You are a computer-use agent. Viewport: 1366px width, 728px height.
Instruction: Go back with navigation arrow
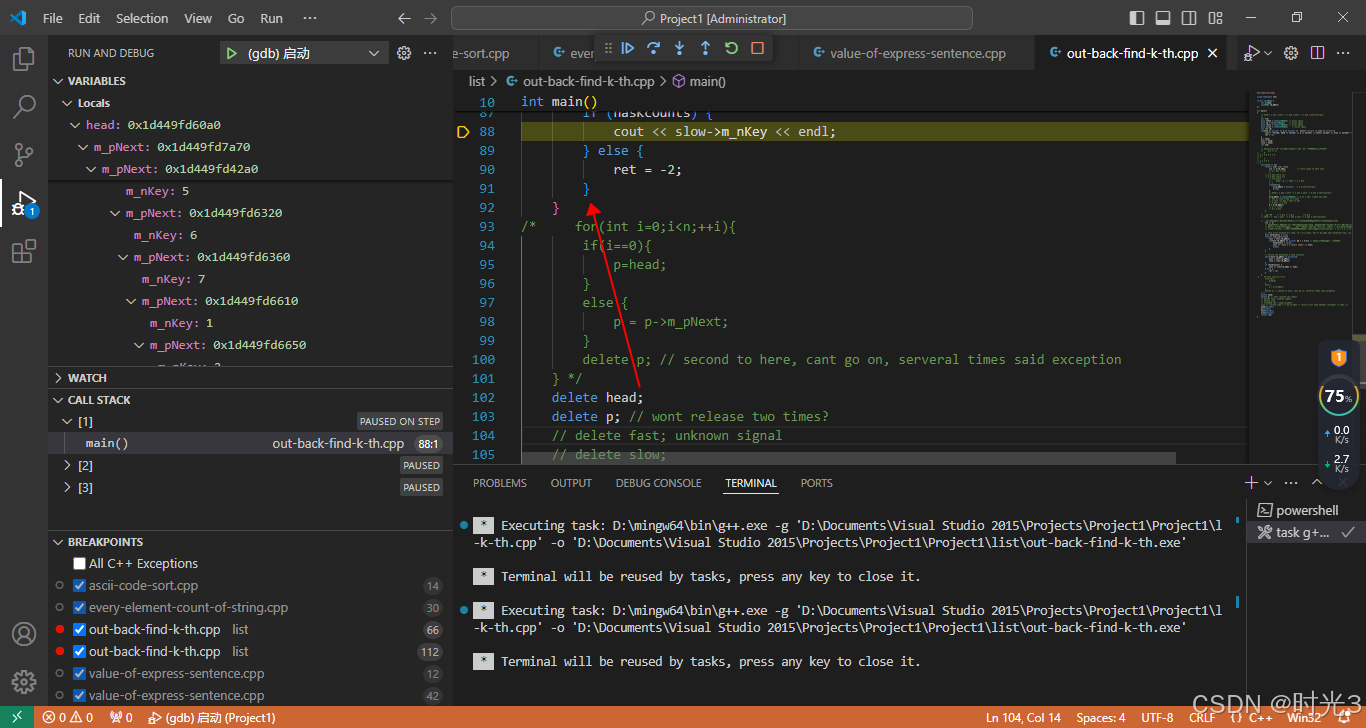tap(404, 18)
